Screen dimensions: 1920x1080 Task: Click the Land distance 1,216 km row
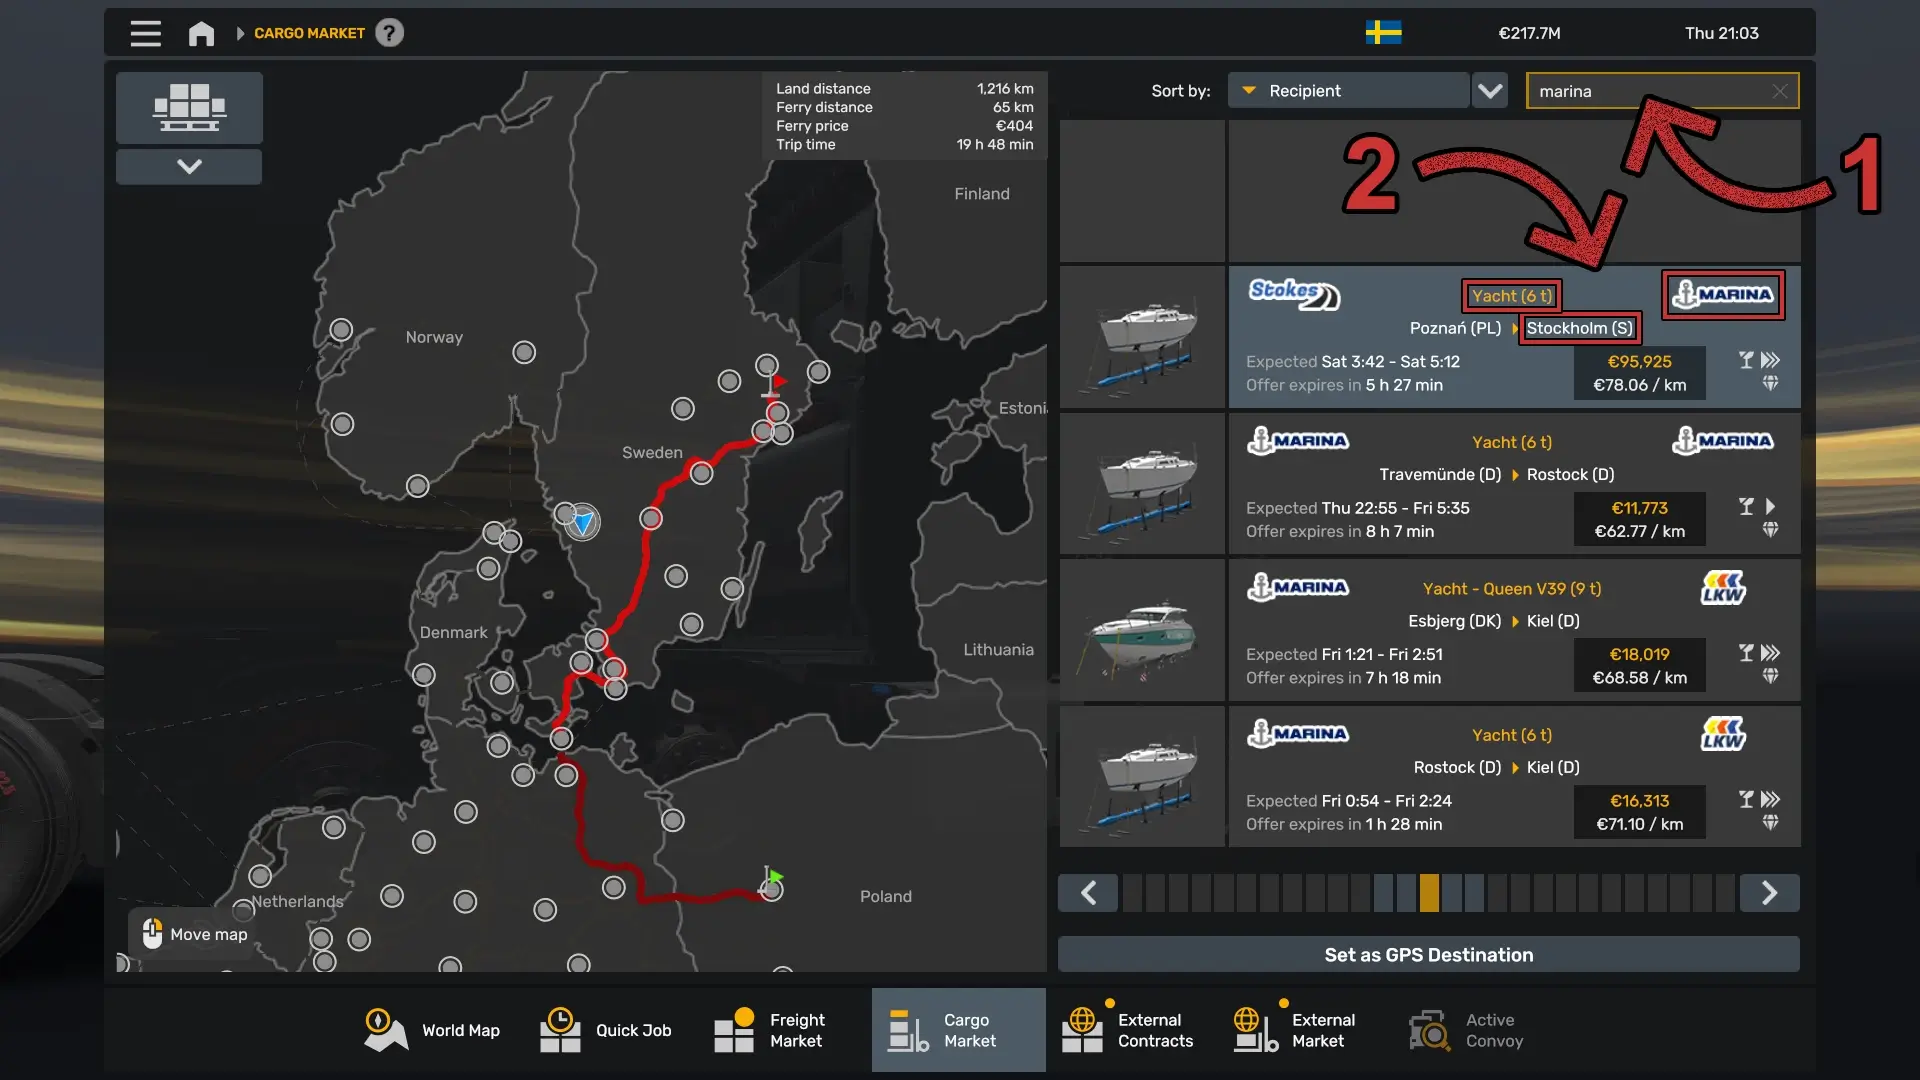(x=904, y=89)
